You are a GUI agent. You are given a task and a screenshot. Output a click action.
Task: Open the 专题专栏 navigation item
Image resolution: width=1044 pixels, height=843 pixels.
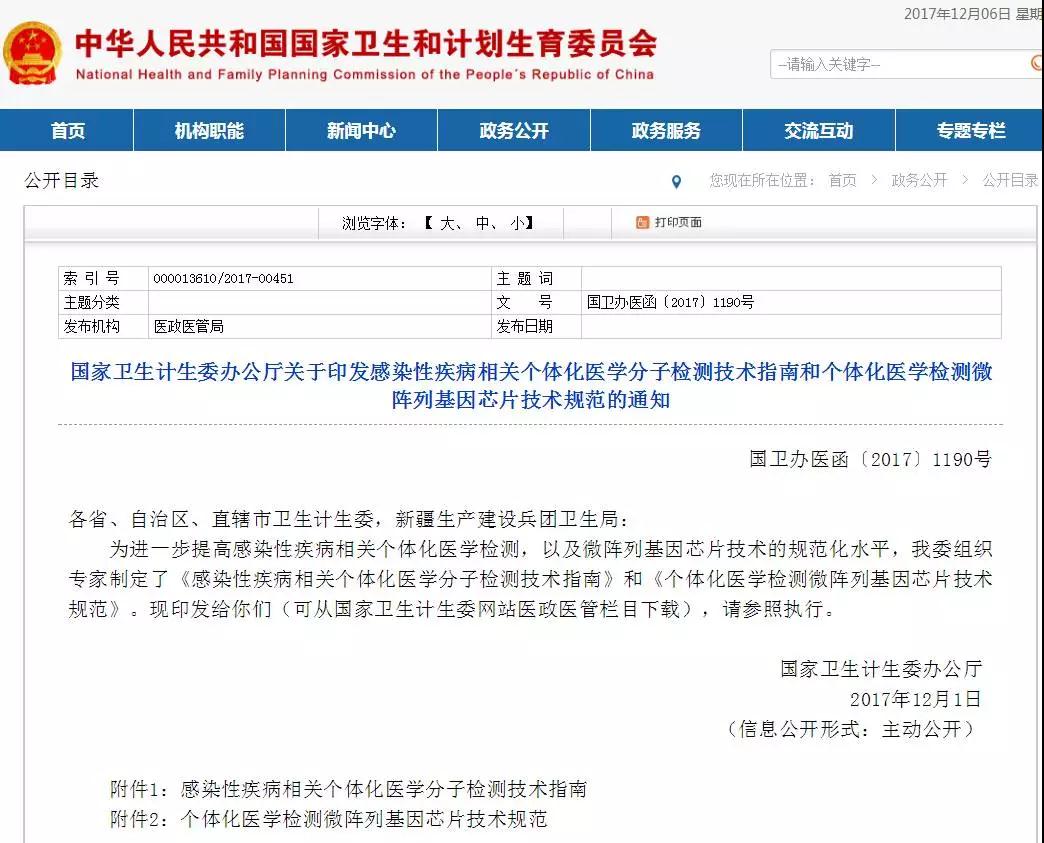(x=970, y=131)
